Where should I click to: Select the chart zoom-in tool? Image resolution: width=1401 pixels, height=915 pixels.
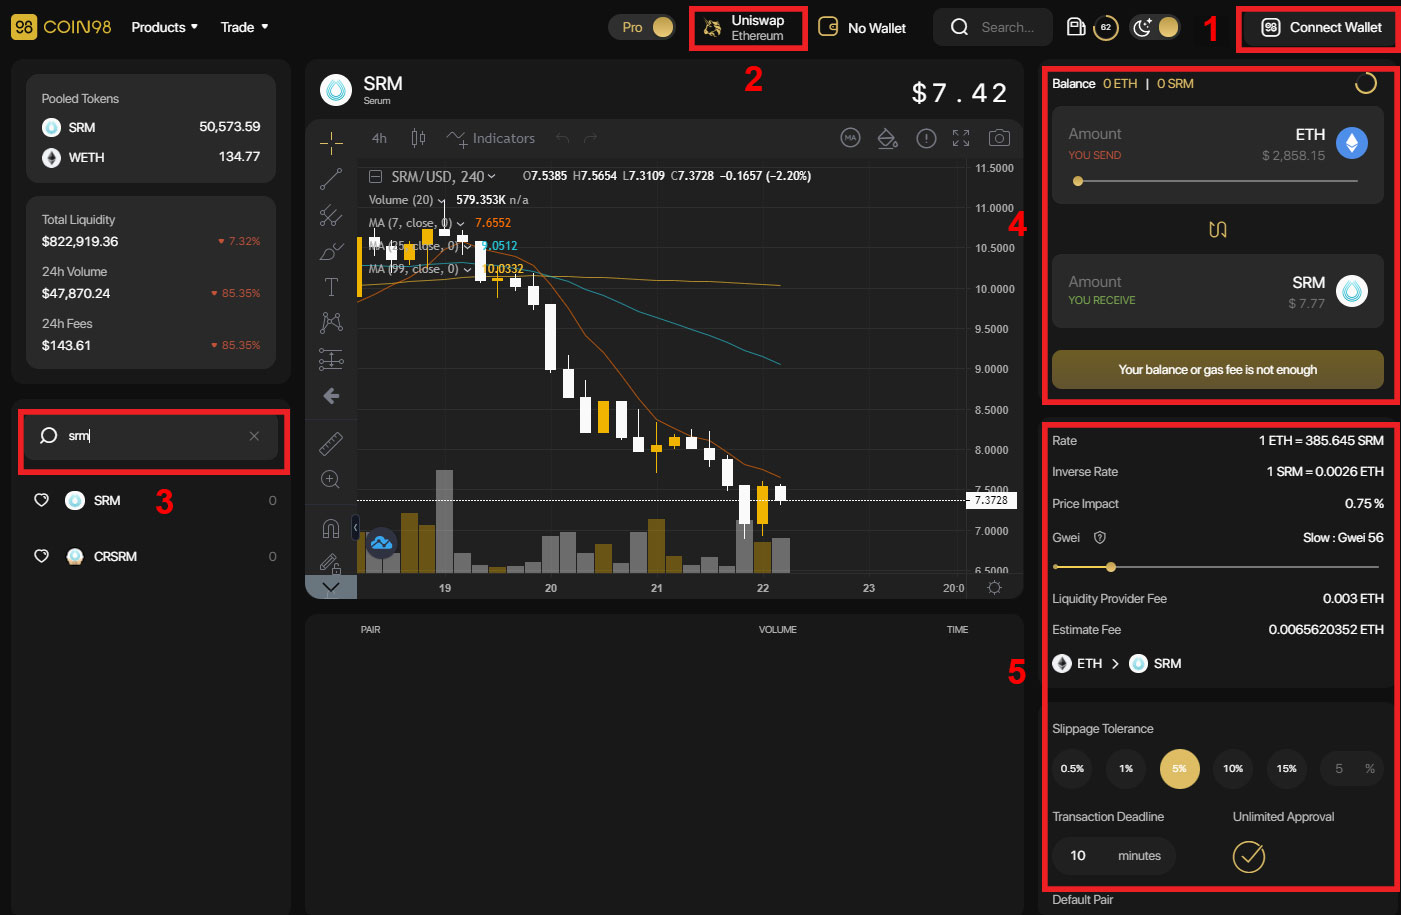[331, 479]
